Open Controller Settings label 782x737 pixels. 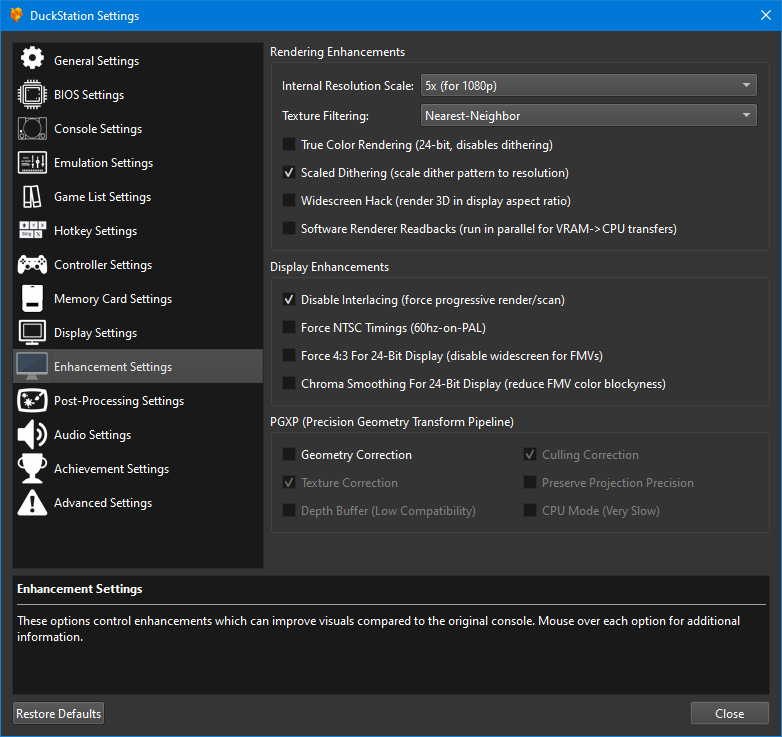[103, 265]
